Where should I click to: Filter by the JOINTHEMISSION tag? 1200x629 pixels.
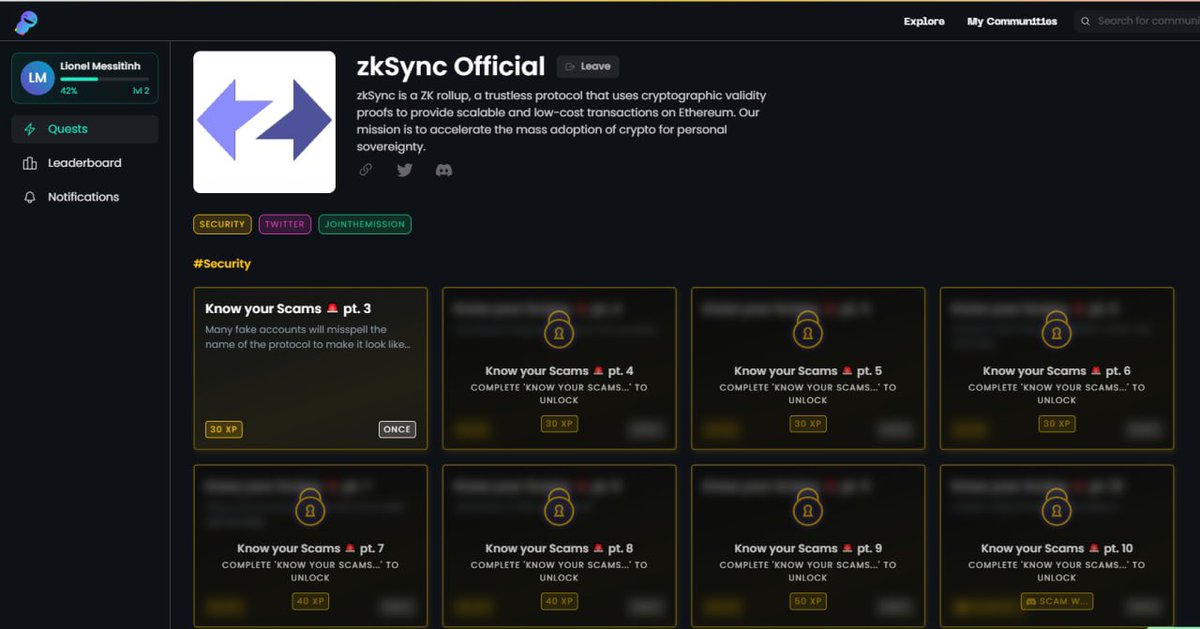365,224
